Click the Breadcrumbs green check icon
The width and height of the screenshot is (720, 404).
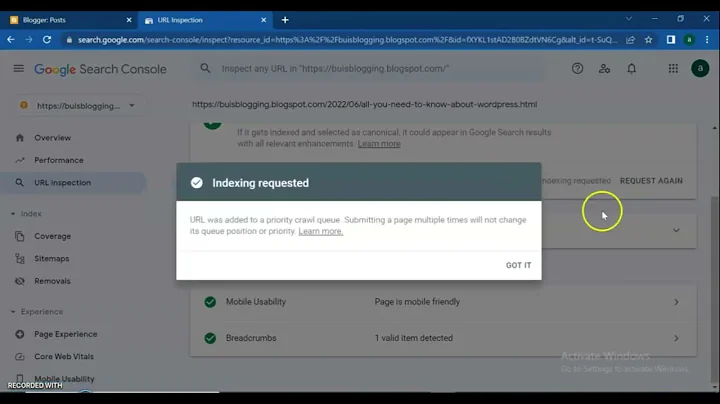coord(210,338)
